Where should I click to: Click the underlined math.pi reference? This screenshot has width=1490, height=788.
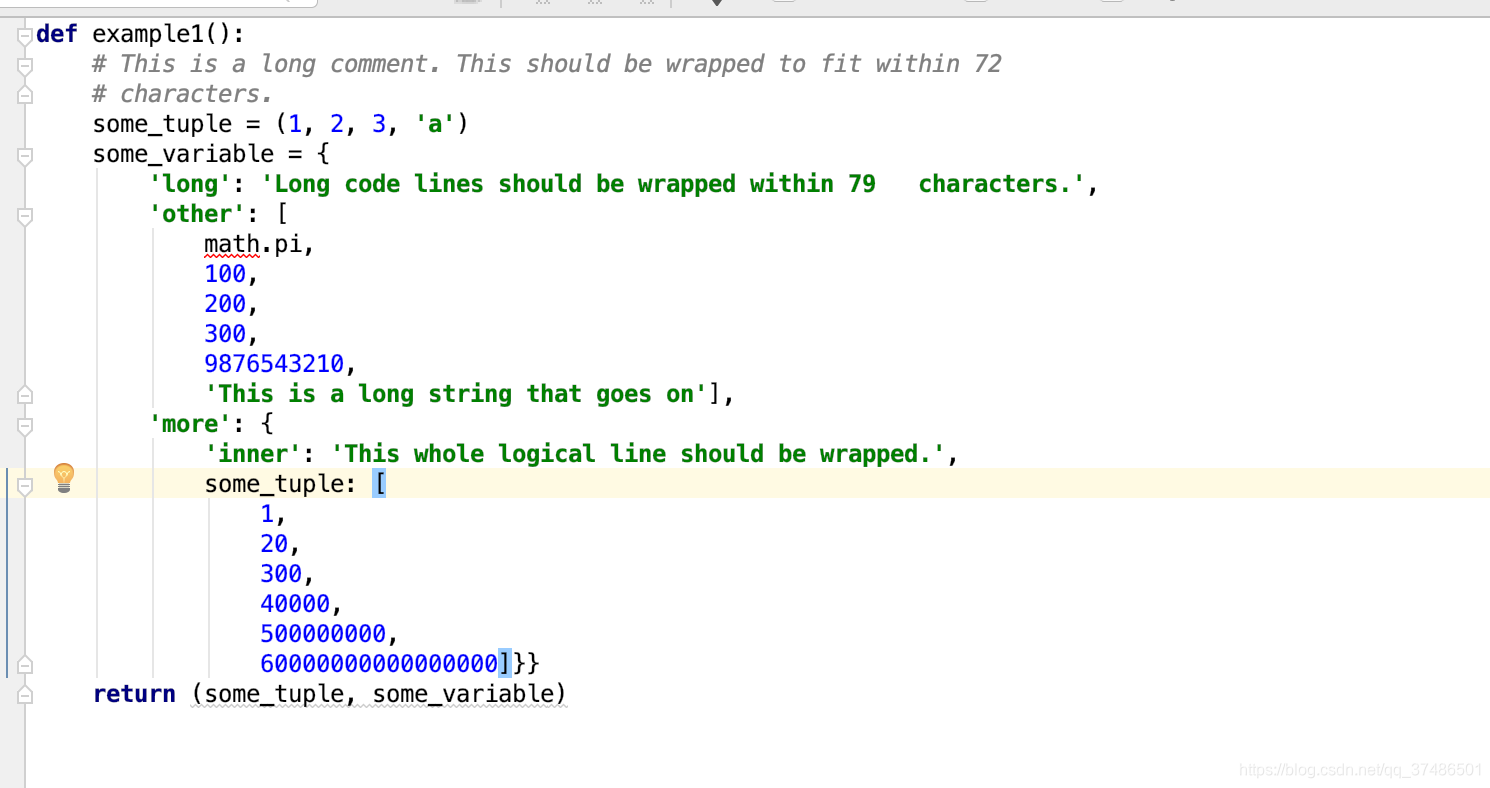pos(253,244)
